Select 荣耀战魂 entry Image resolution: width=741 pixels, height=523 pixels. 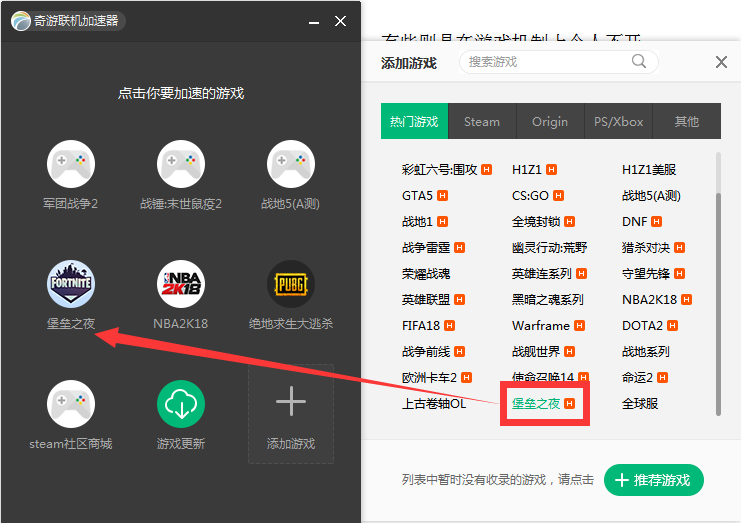point(426,274)
